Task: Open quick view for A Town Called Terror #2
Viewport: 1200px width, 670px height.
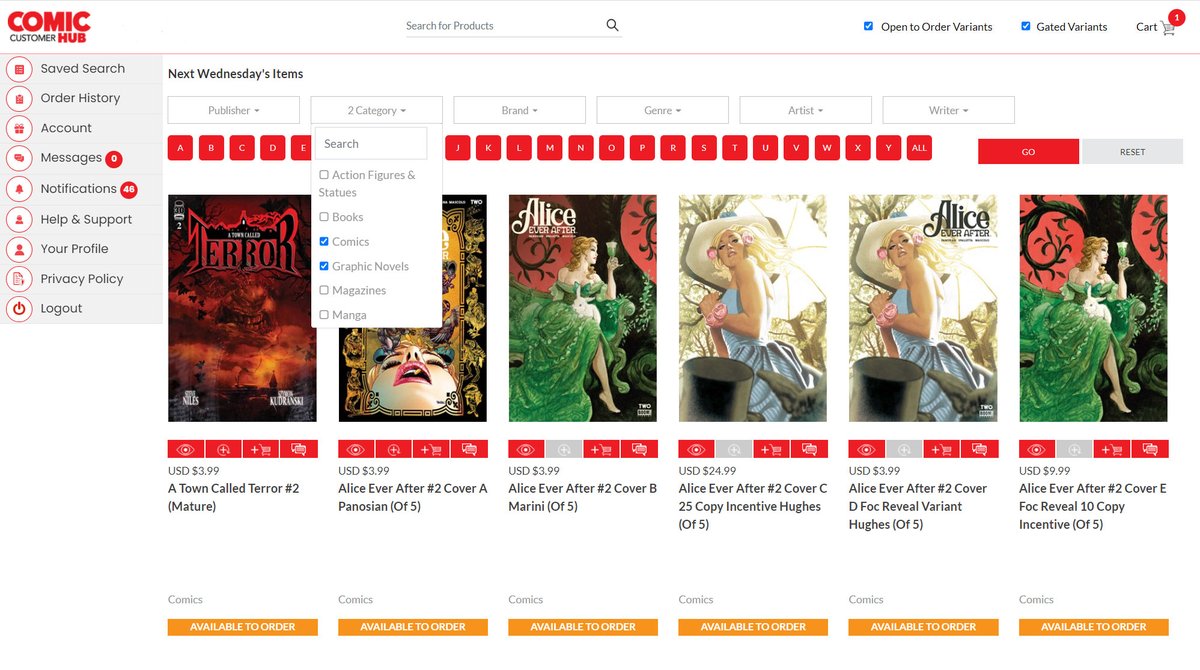Action: 184,448
